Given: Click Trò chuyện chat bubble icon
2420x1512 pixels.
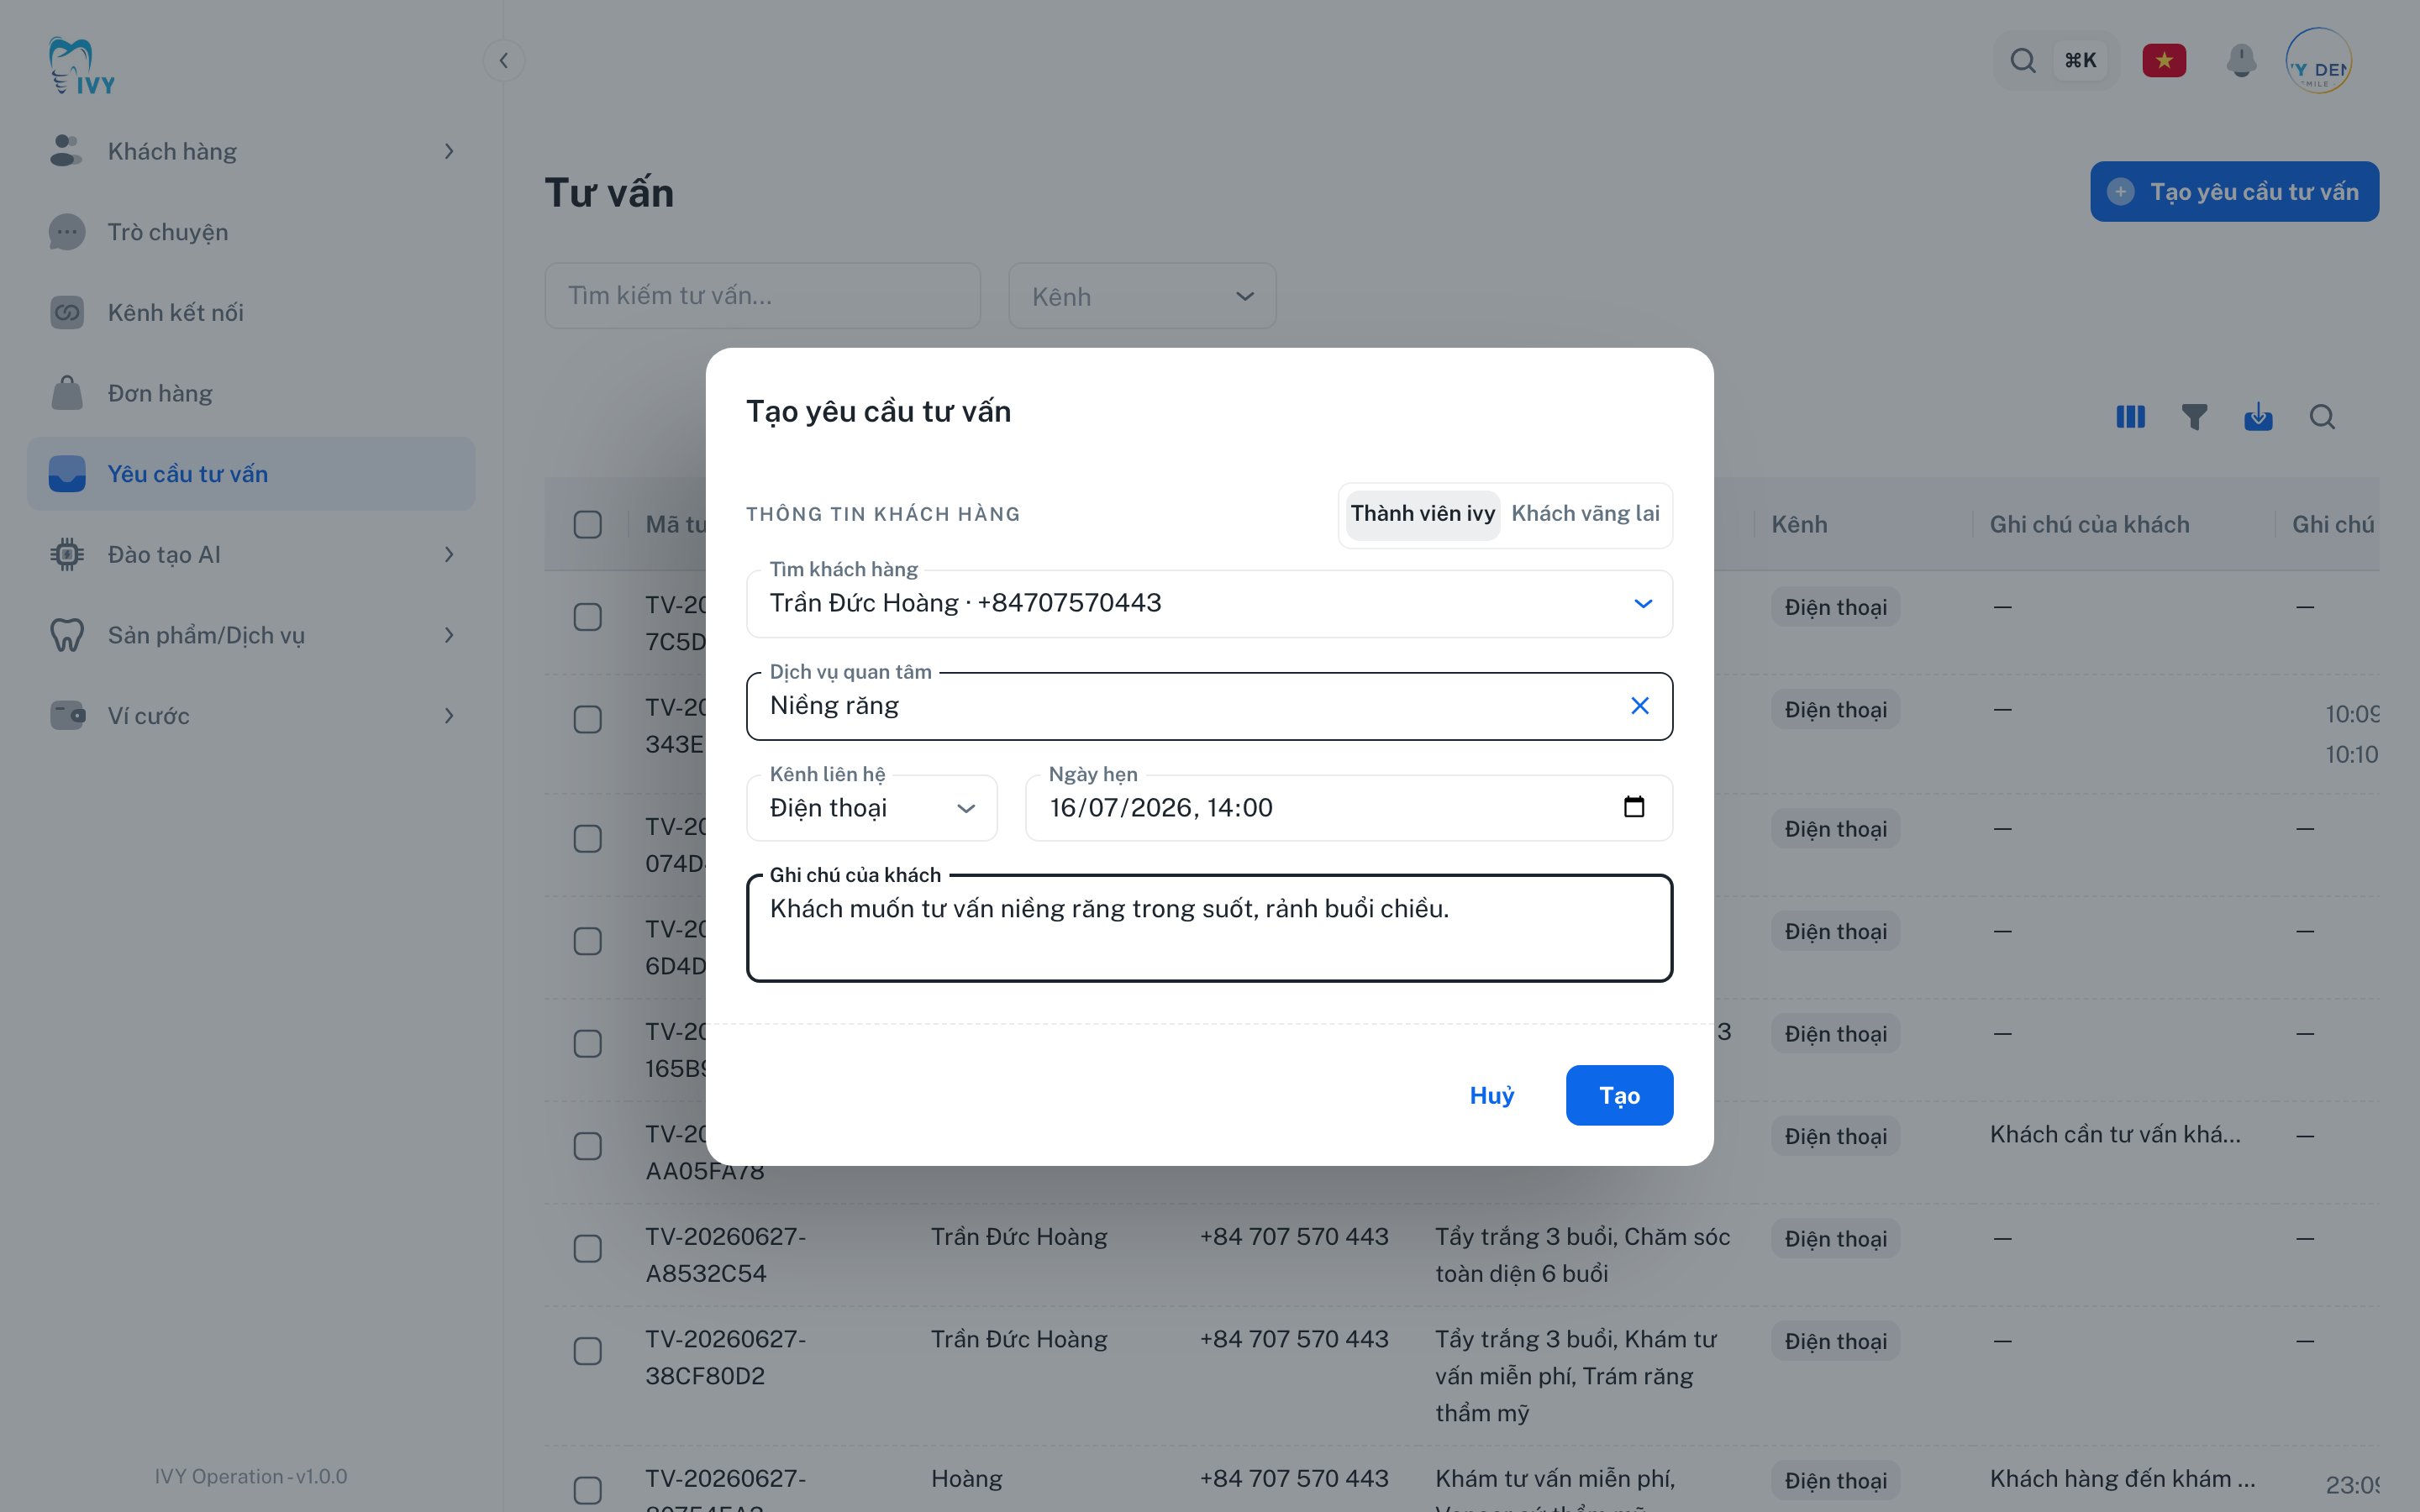Looking at the screenshot, I should click(66, 232).
